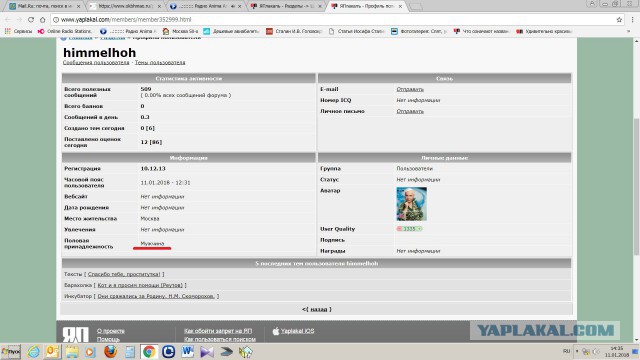Switch to Chrome on the taskbar
Screen dimensions: 640x360
point(149,351)
